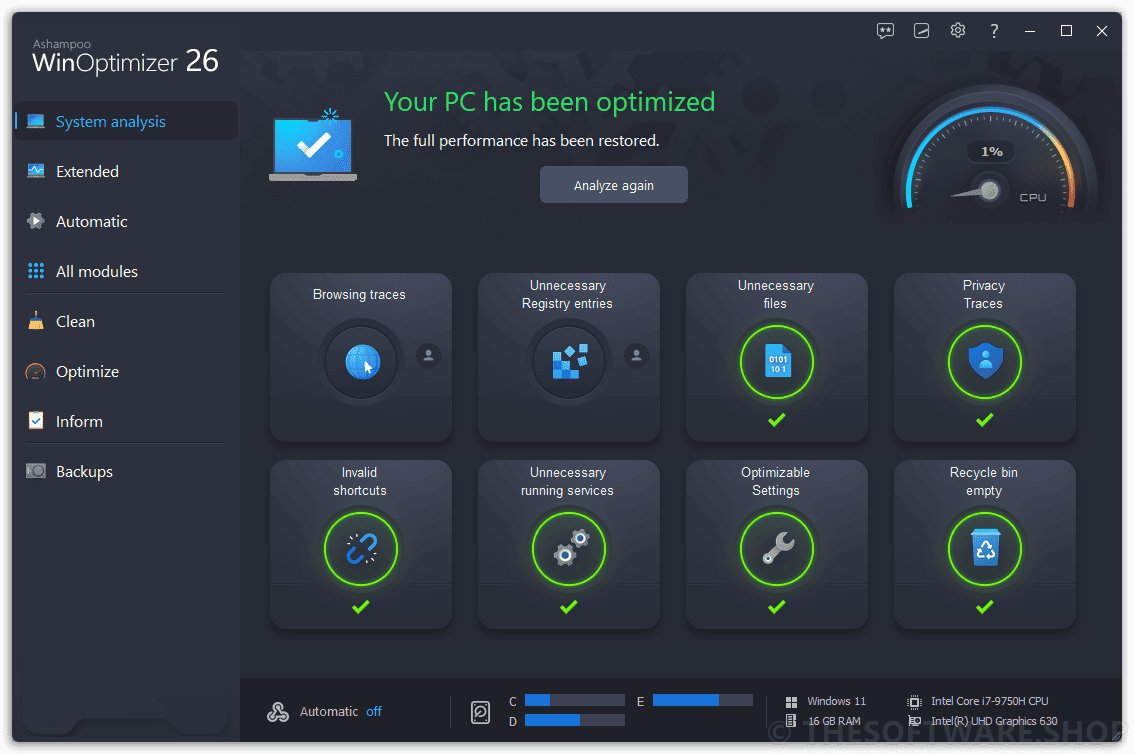The height and width of the screenshot is (754, 1134).
Task: Click the hard drive icon in footer
Action: (x=480, y=712)
